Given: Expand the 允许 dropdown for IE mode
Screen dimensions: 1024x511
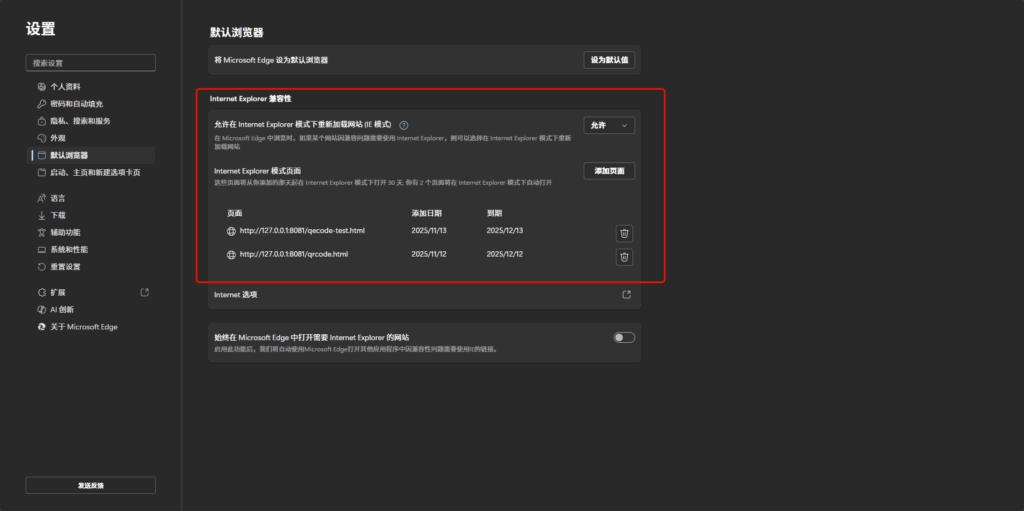Looking at the screenshot, I should point(609,125).
